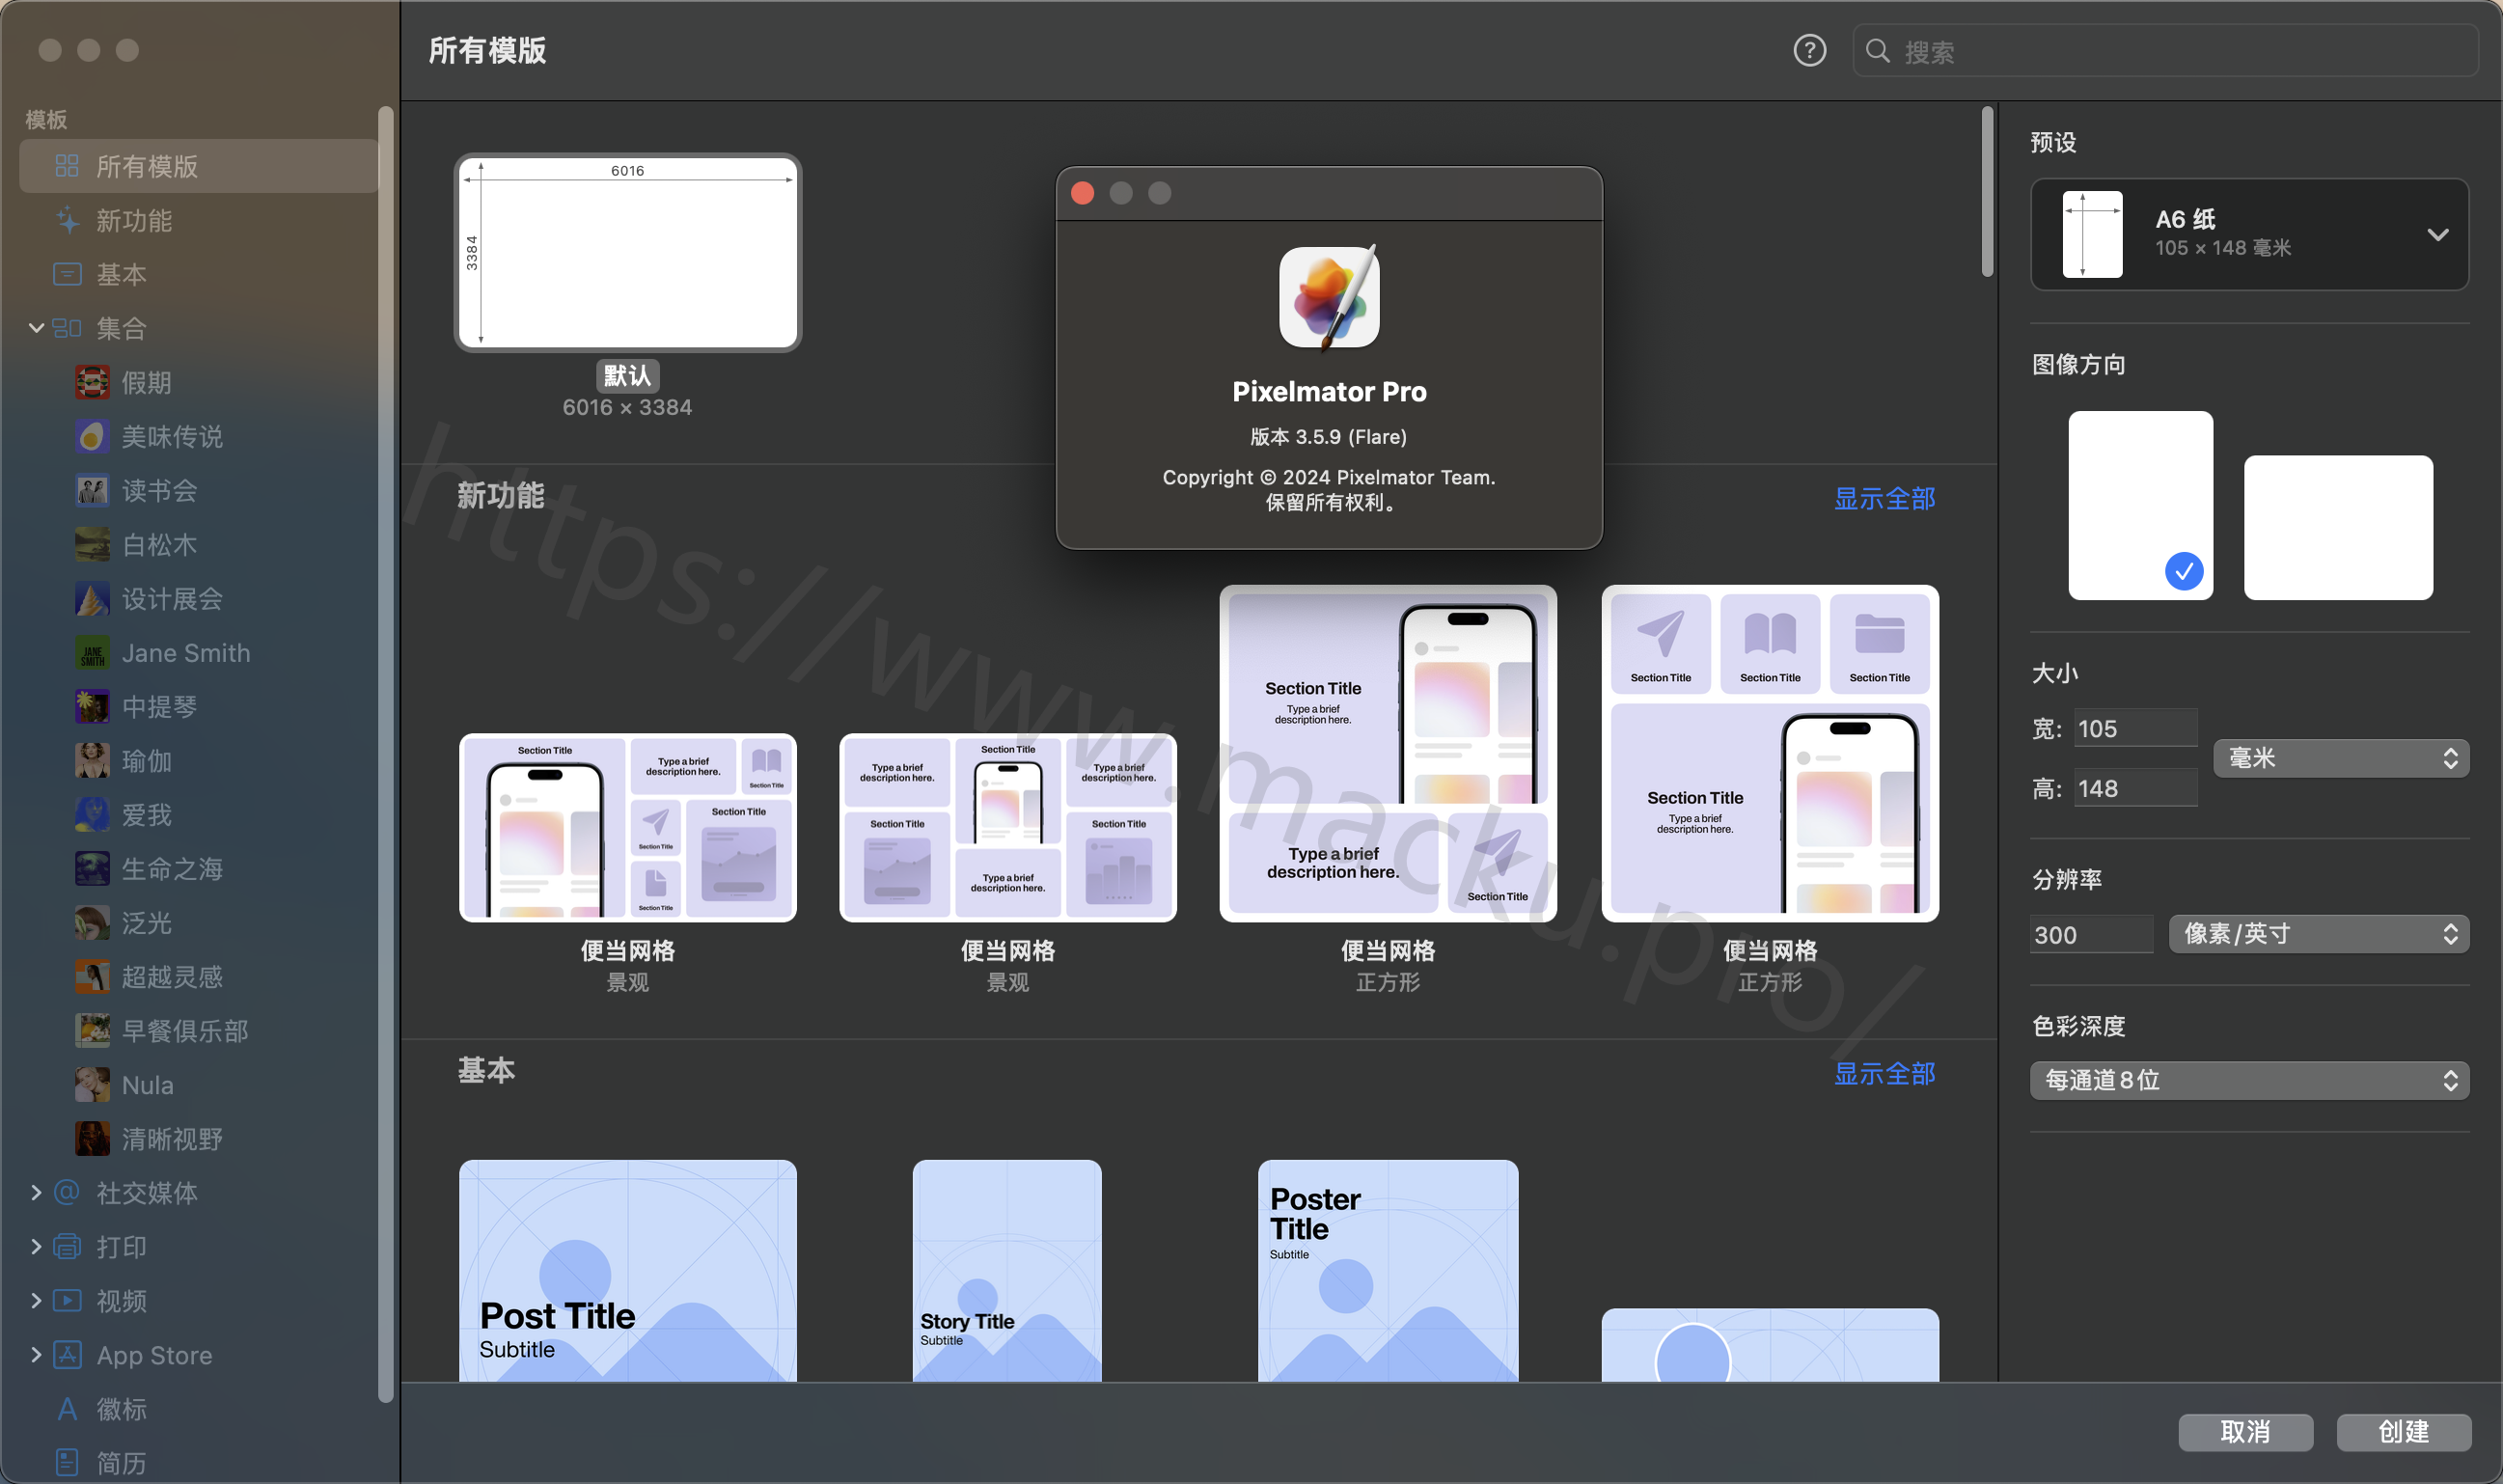Click the 读书会 collection icon
The image size is (2503, 1484).
click(x=92, y=490)
